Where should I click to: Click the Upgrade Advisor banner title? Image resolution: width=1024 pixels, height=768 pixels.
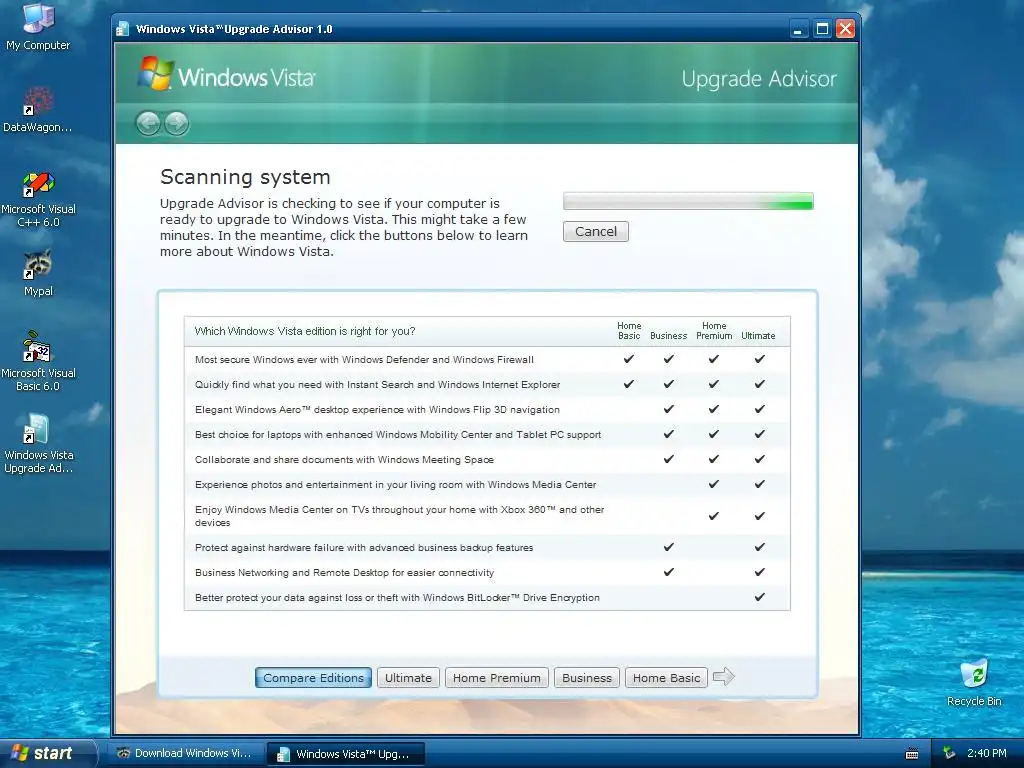(x=759, y=79)
